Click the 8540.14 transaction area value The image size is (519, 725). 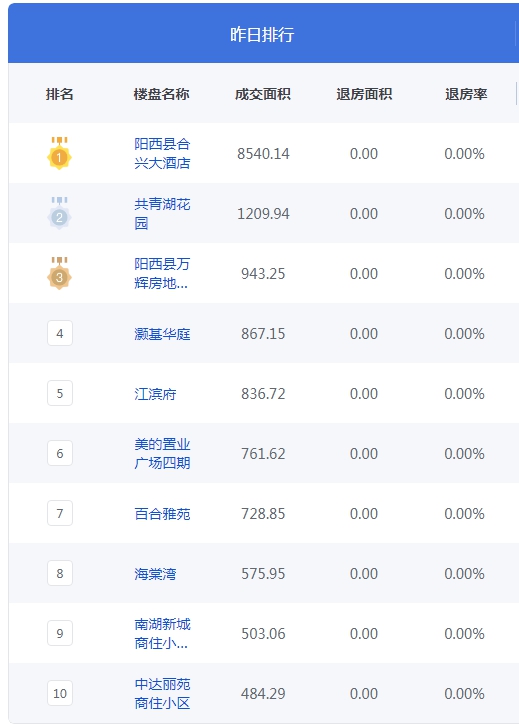pos(263,154)
